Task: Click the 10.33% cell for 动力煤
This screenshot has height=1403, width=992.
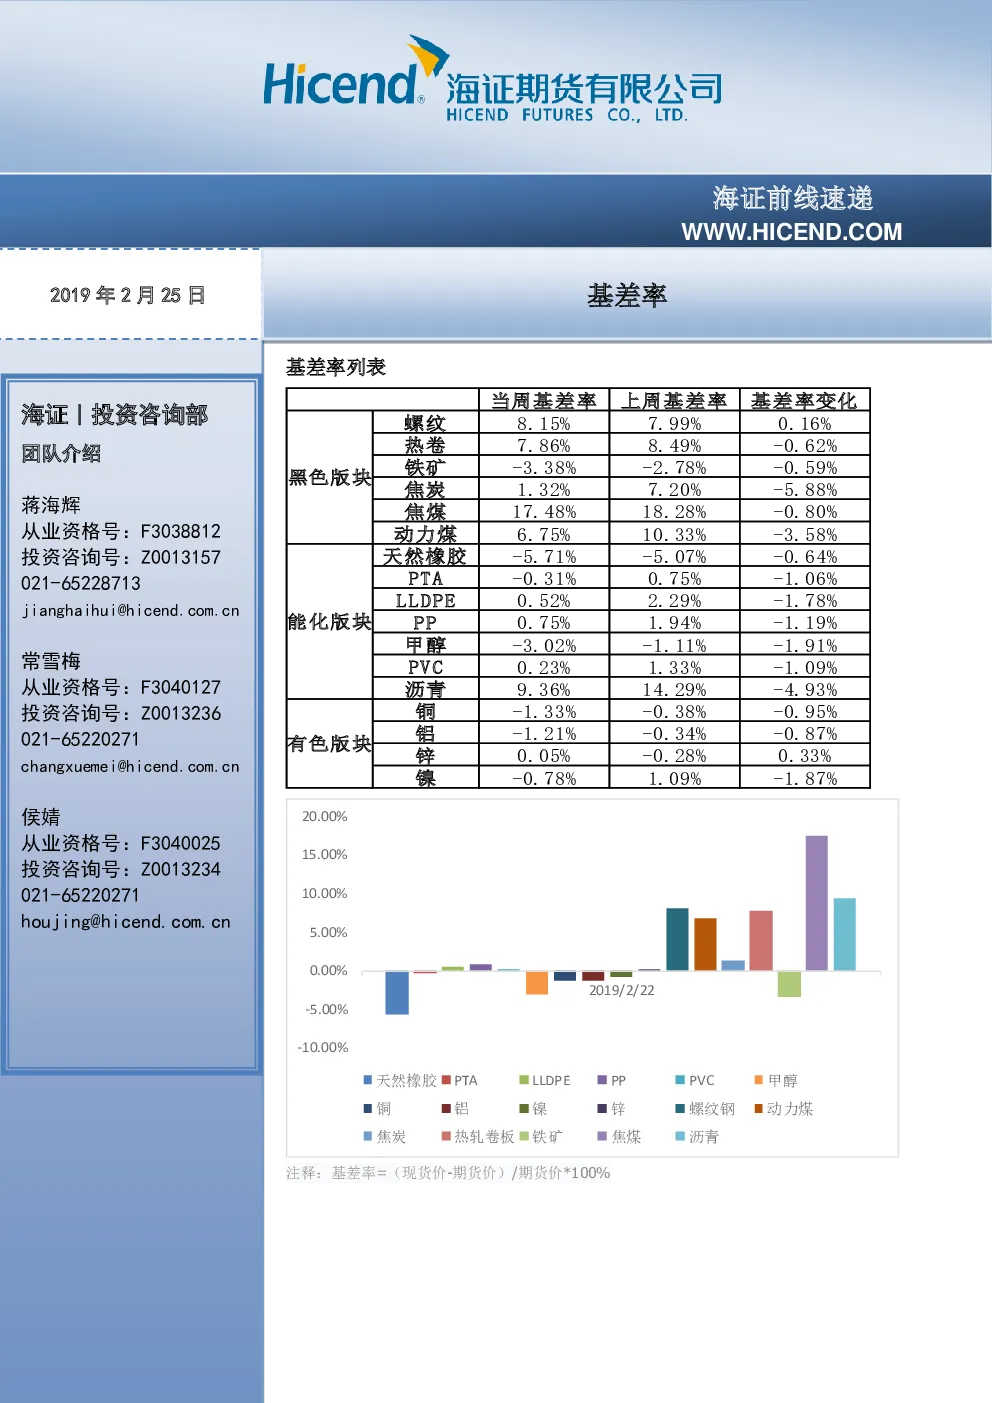Action: (674, 534)
